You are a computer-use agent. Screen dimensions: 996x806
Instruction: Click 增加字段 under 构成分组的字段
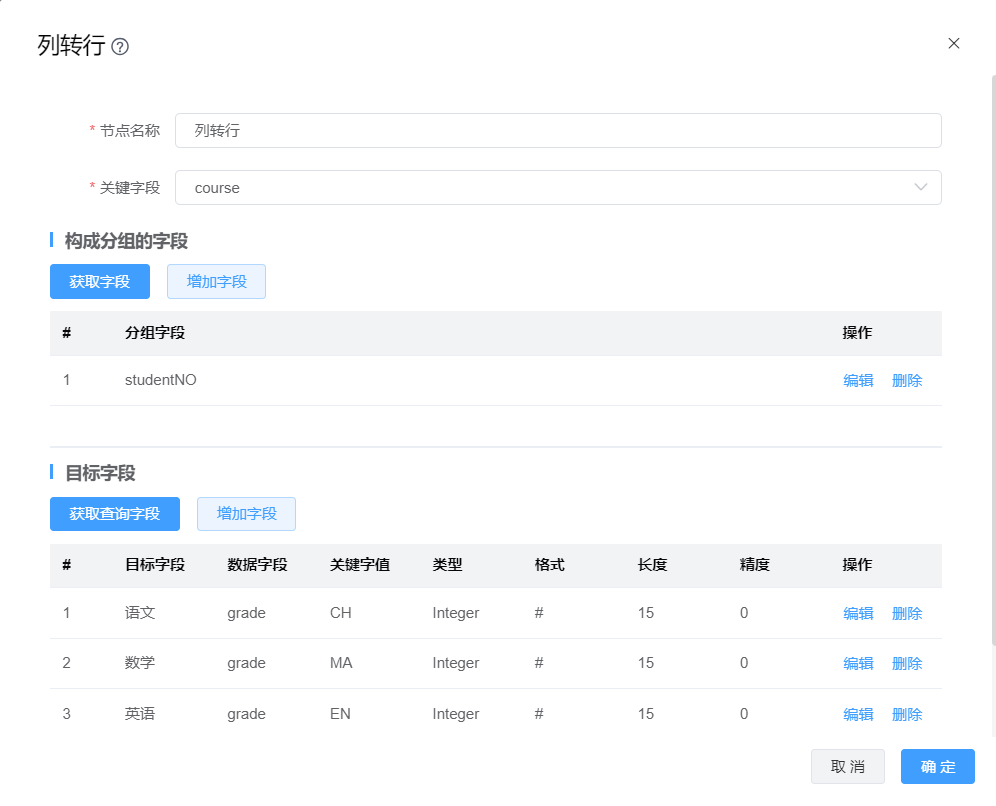tap(216, 282)
